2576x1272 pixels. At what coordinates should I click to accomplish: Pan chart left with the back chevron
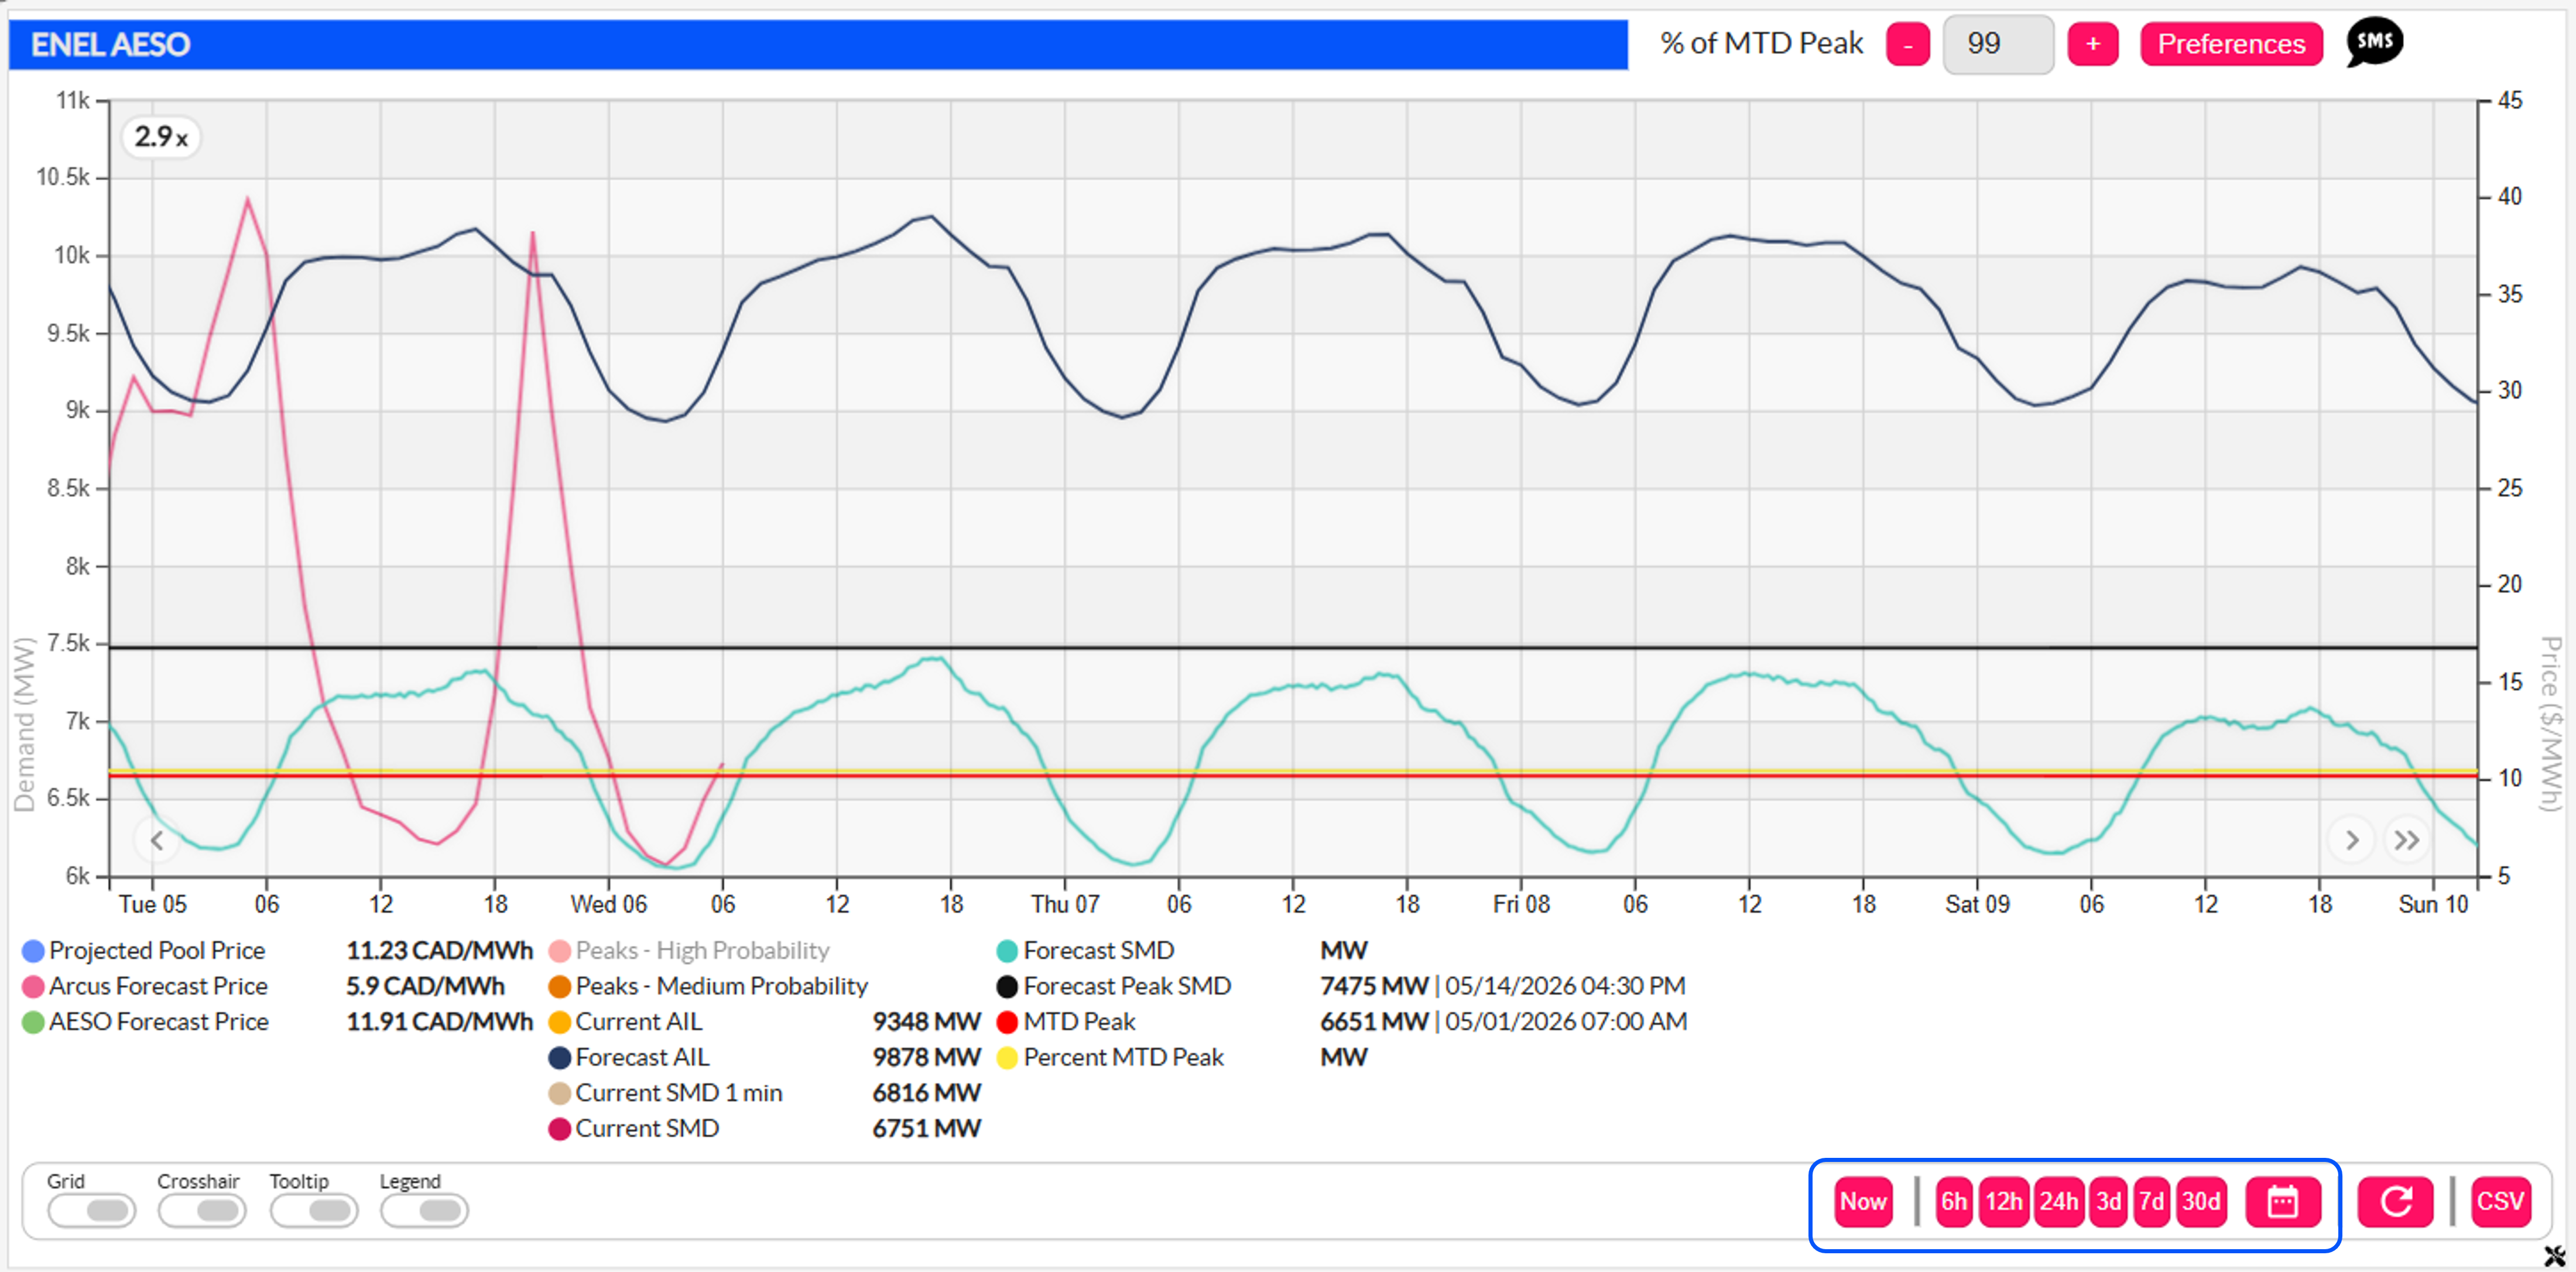pyautogui.click(x=157, y=840)
